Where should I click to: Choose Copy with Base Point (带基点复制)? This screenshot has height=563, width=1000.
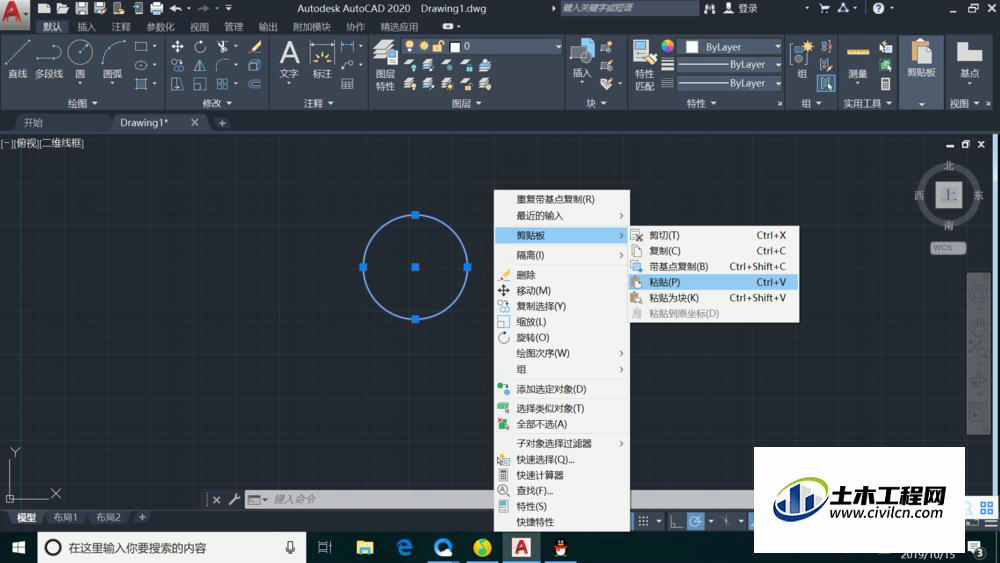click(x=714, y=267)
